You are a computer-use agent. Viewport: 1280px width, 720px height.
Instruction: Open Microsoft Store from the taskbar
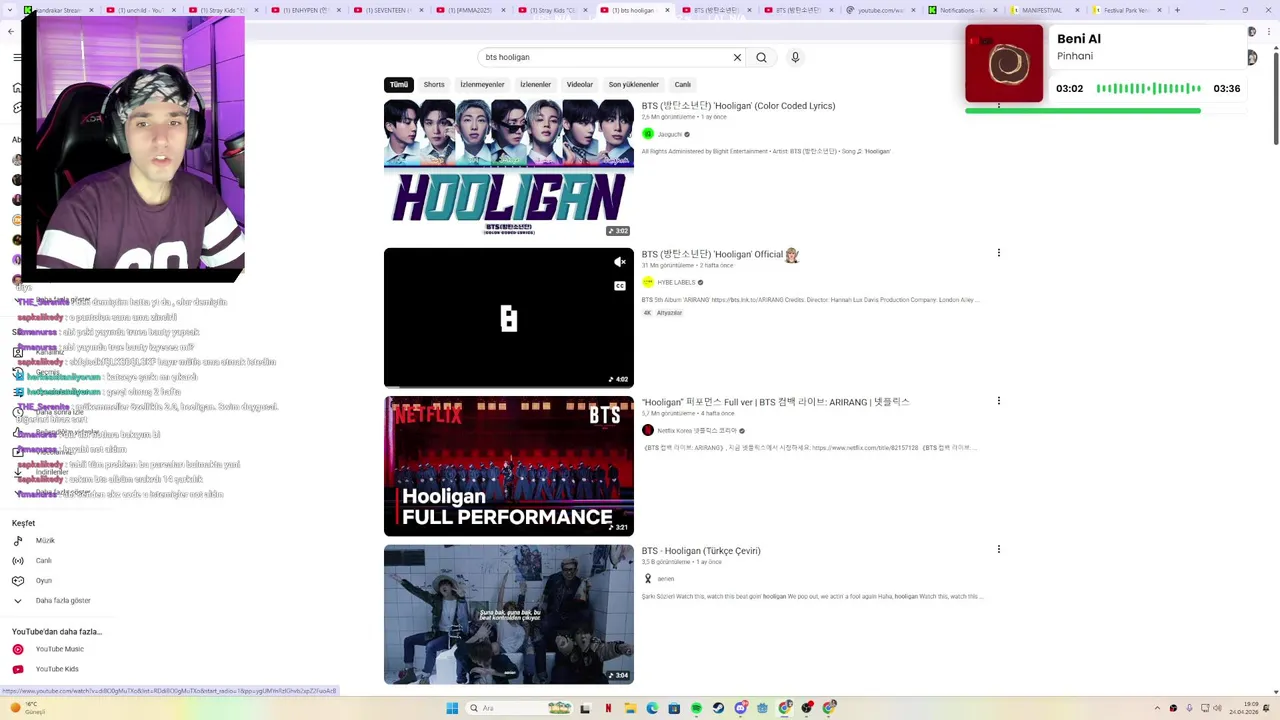click(674, 708)
